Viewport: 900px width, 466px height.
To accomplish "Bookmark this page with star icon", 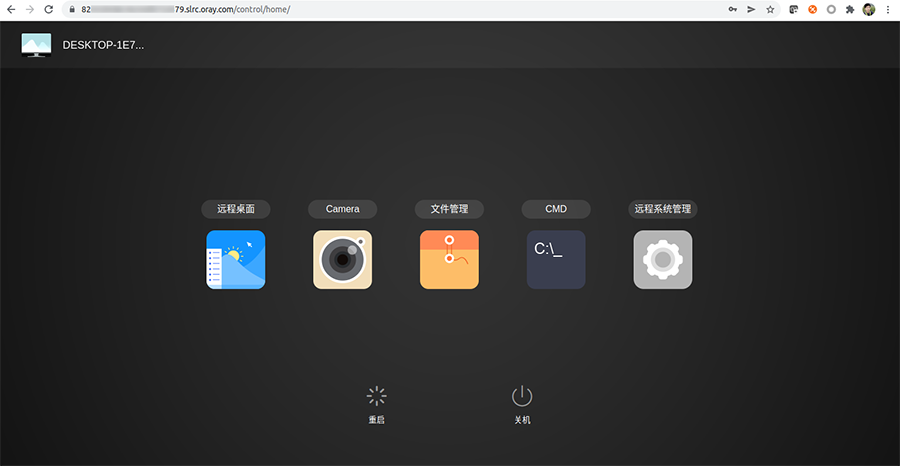I will [x=770, y=9].
